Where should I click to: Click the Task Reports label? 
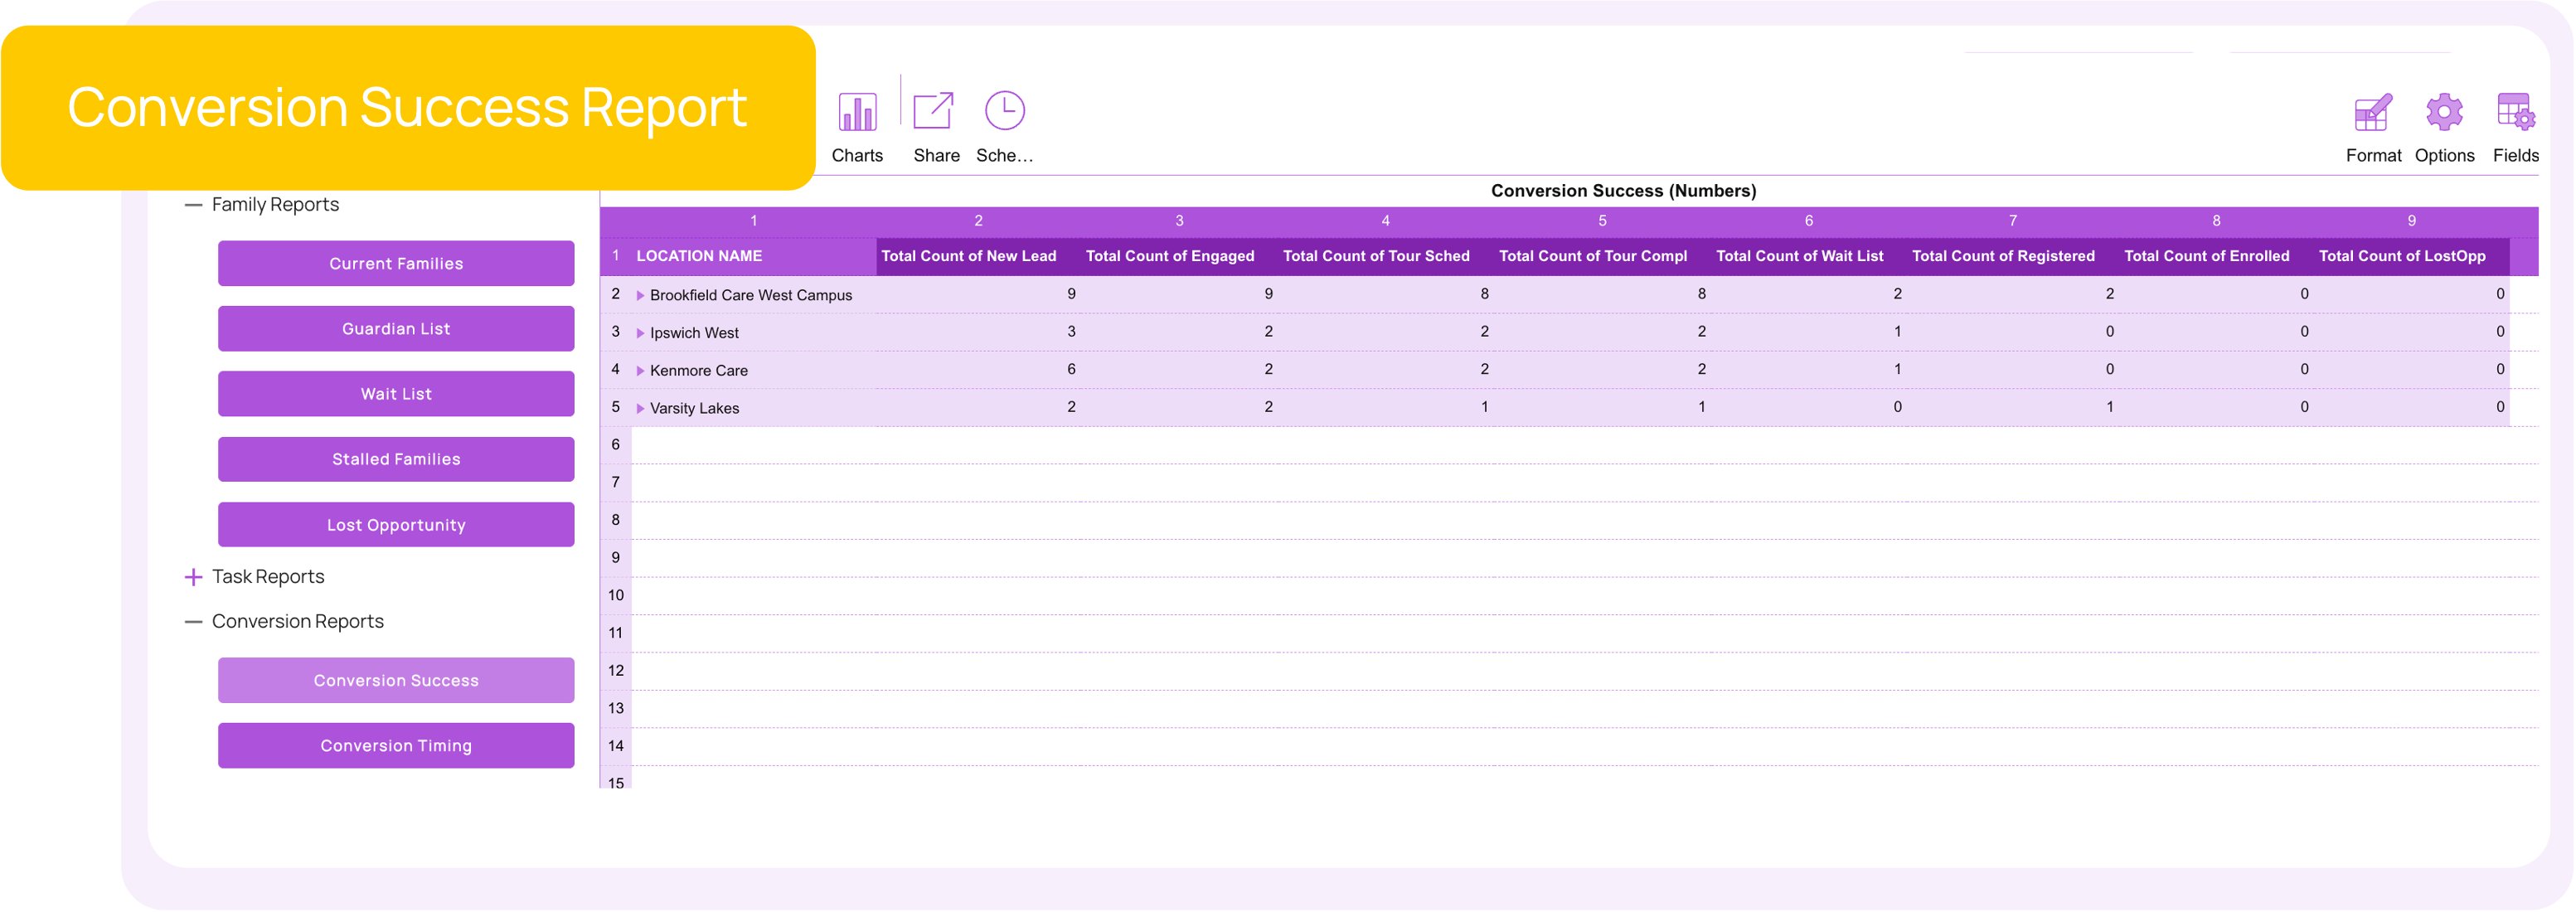coord(268,577)
